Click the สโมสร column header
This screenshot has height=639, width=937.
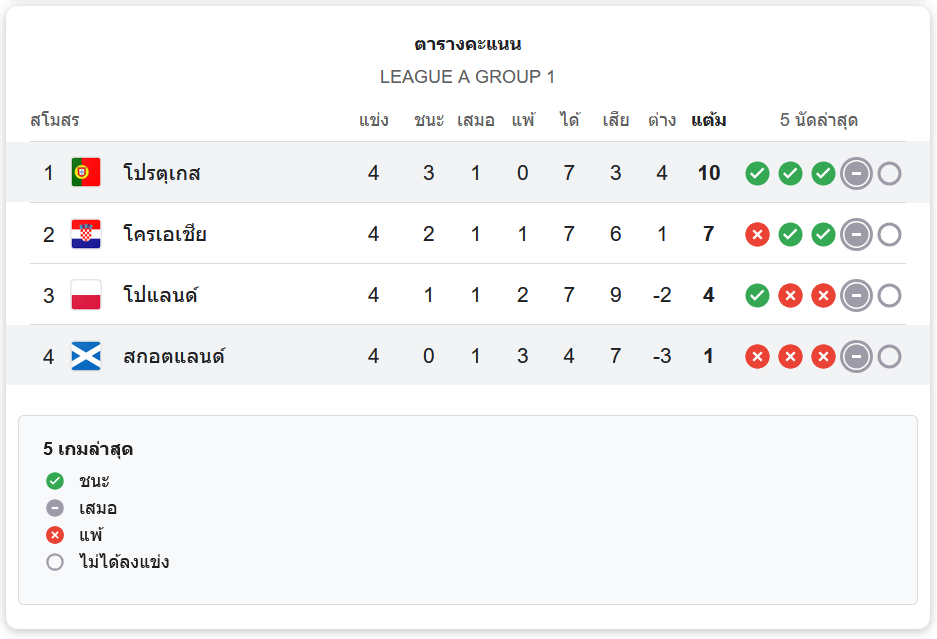tap(55, 121)
